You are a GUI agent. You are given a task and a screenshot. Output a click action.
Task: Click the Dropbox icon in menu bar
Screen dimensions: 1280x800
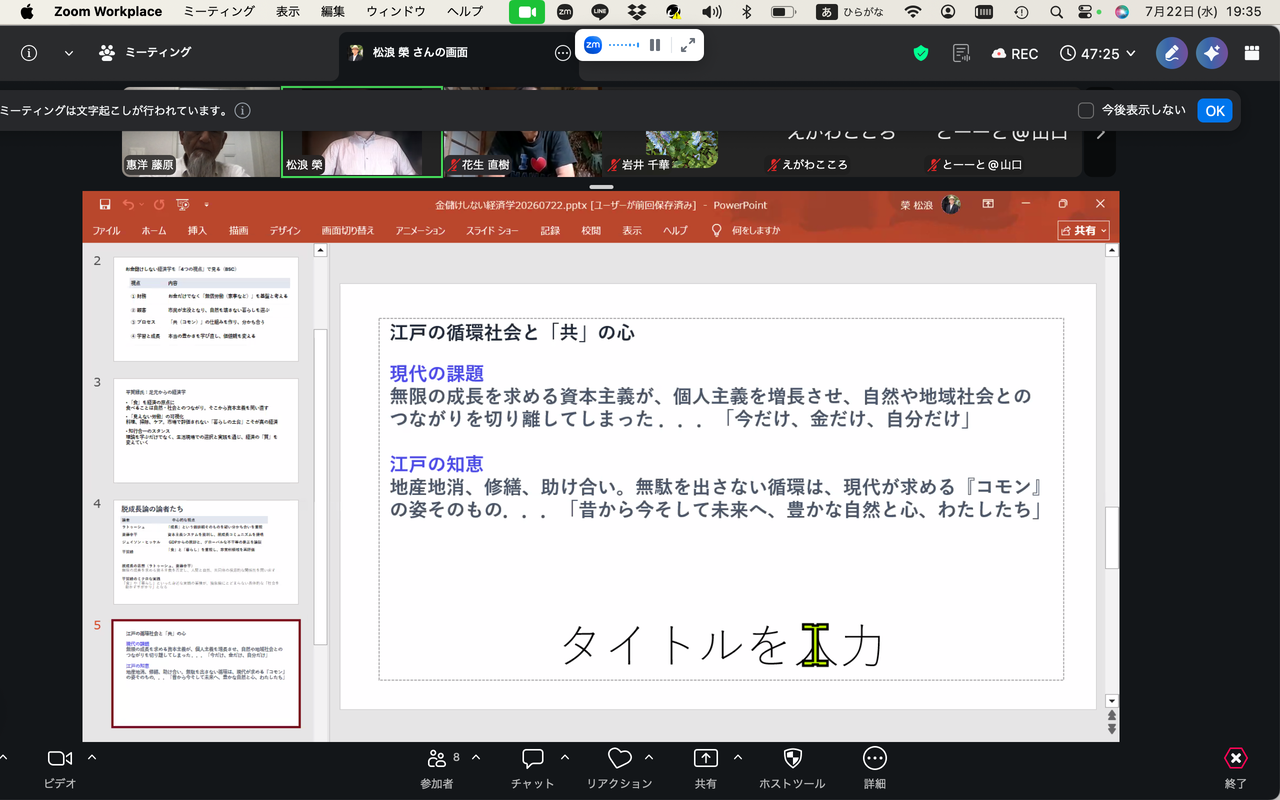tap(637, 12)
